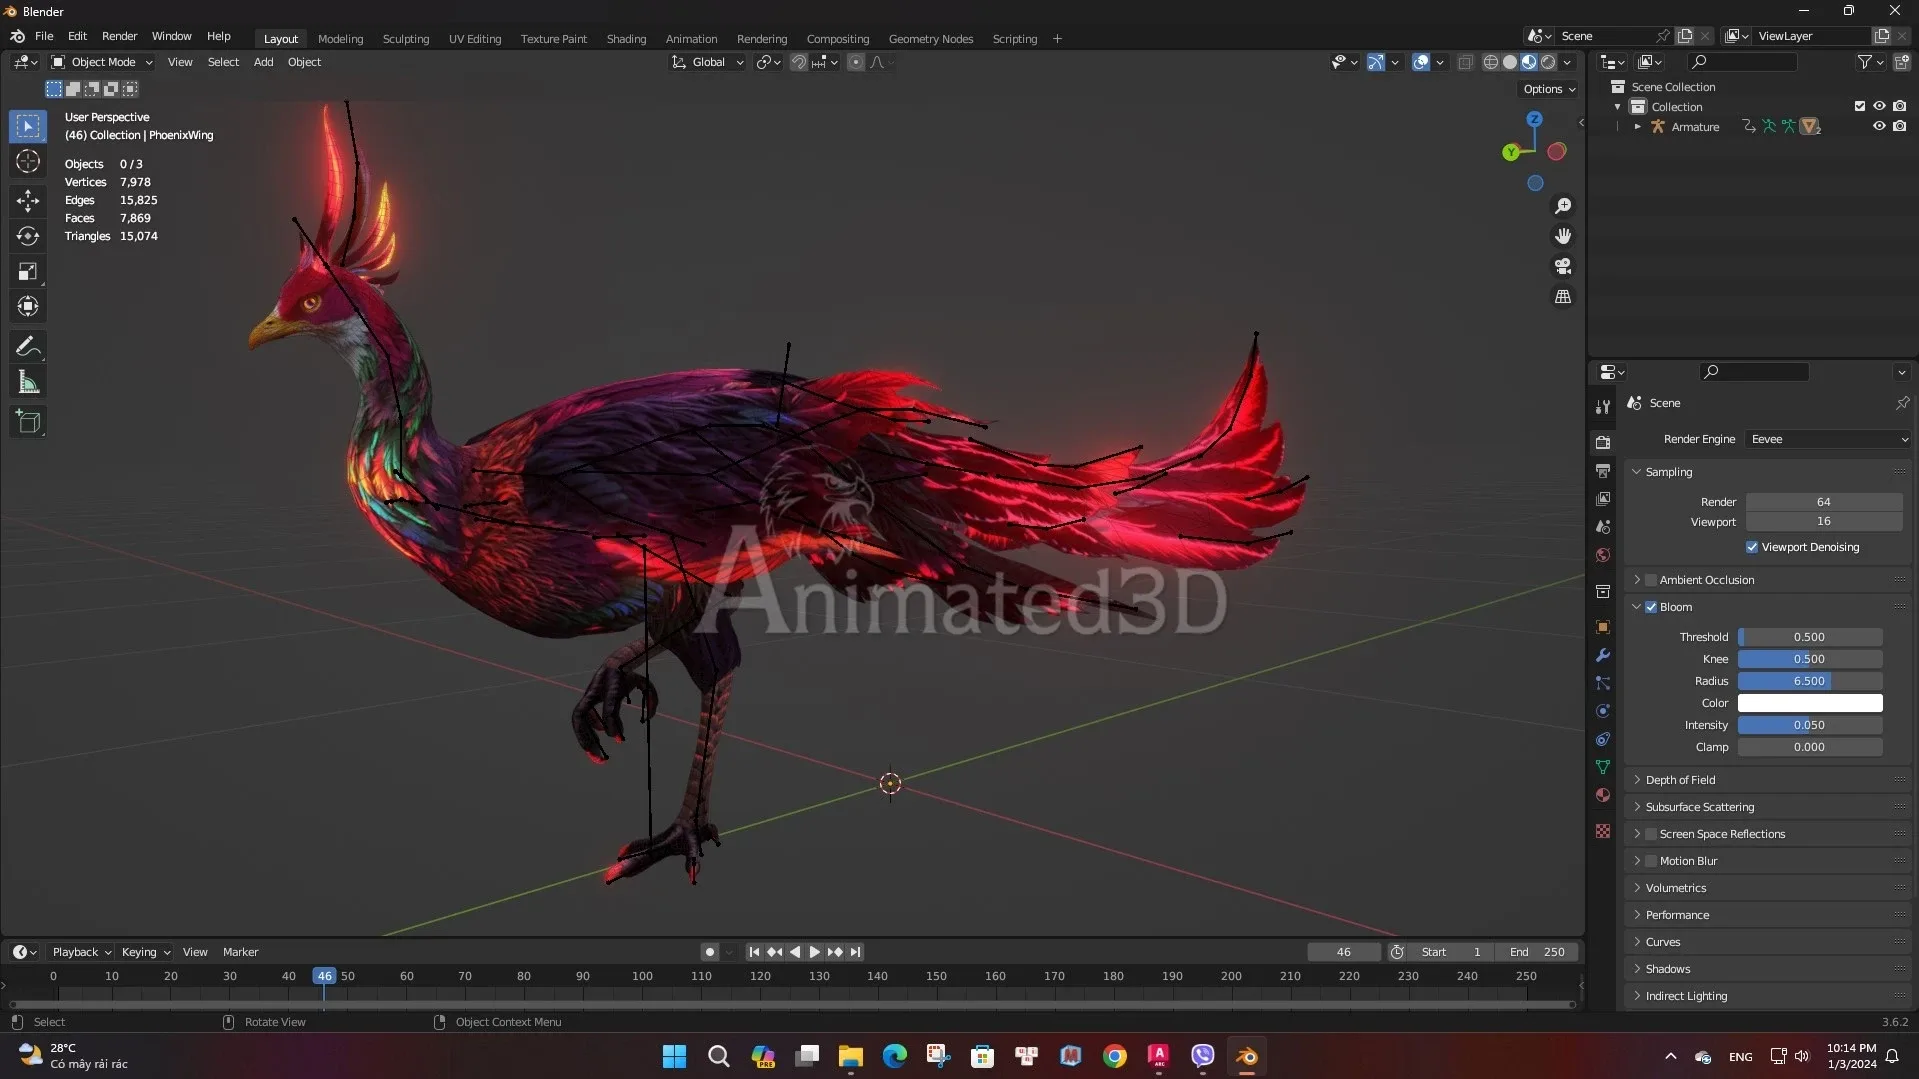Viewport: 1919px width, 1079px height.
Task: Open Render properties in the properties editor
Action: pyautogui.click(x=1603, y=441)
